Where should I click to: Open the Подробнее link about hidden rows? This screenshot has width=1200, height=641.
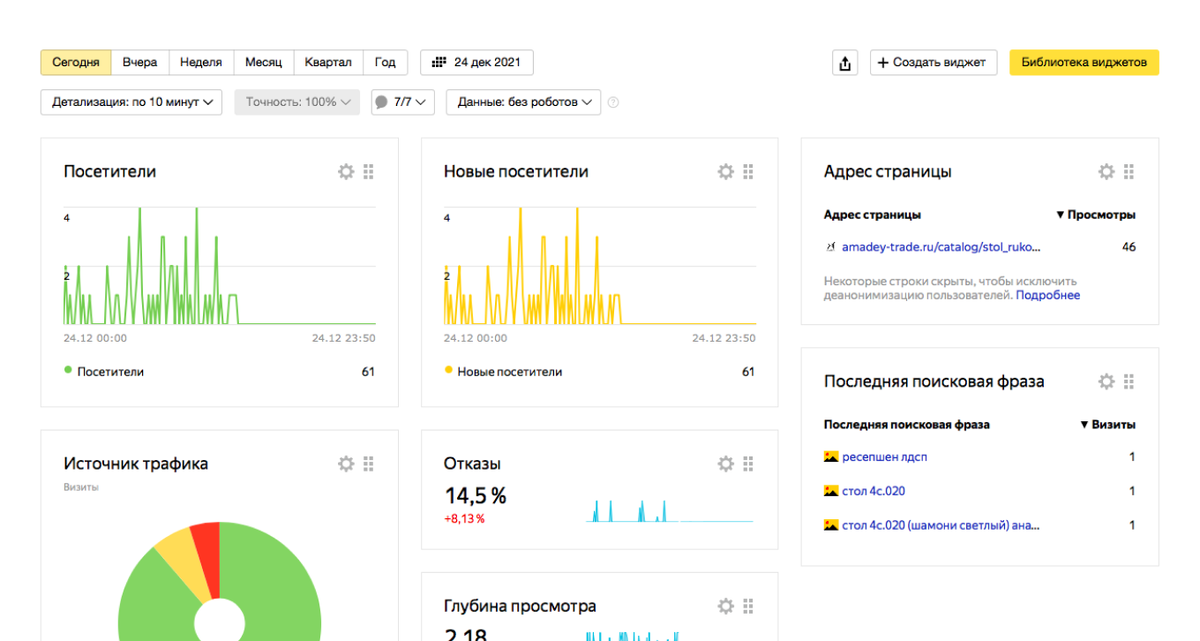(x=1048, y=294)
